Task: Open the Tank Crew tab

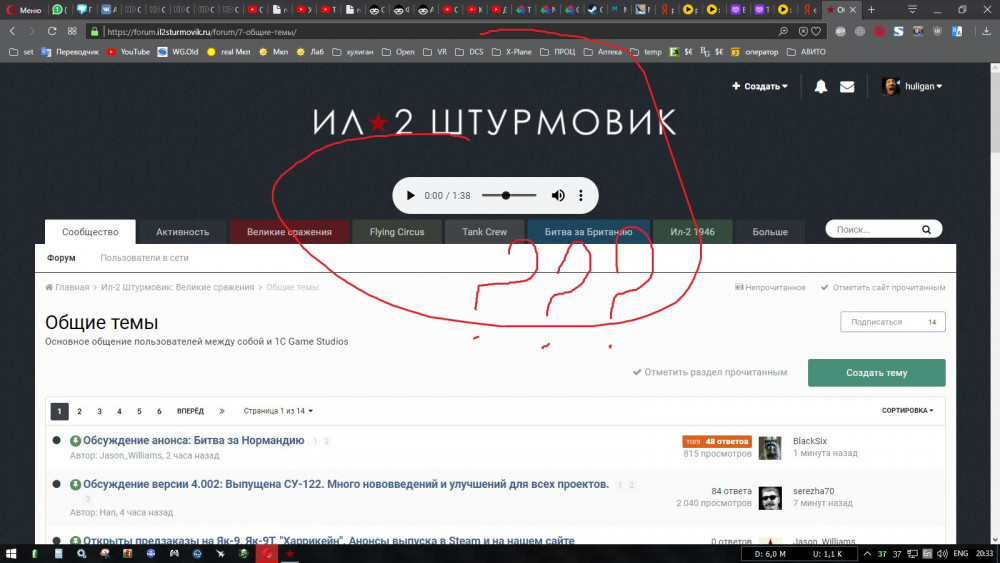Action: click(x=485, y=232)
